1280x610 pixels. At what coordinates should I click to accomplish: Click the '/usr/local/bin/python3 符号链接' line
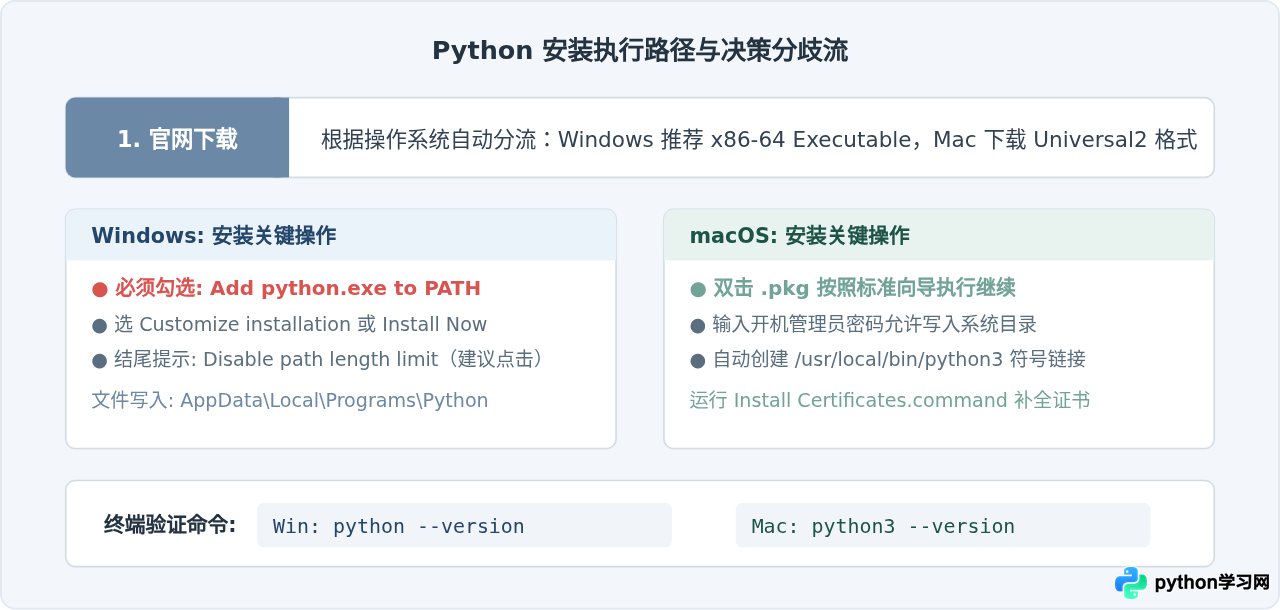click(888, 359)
